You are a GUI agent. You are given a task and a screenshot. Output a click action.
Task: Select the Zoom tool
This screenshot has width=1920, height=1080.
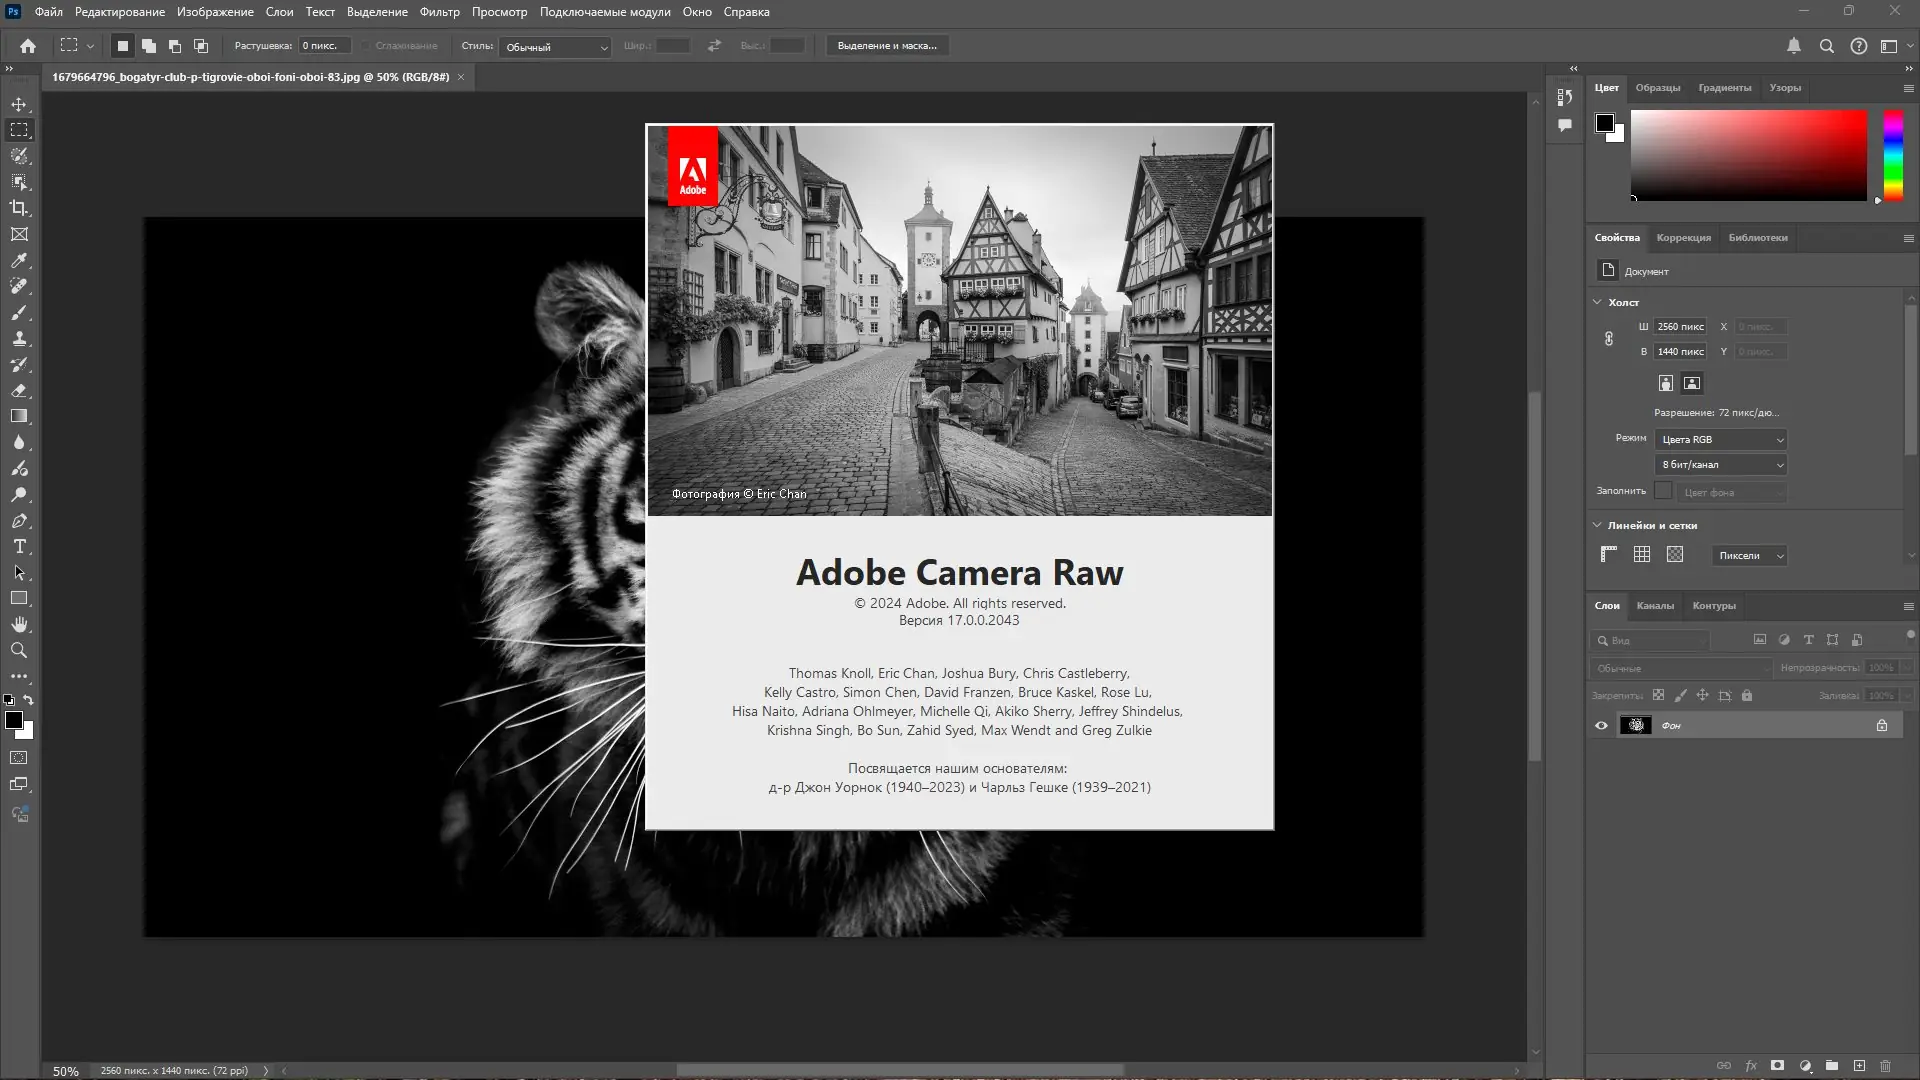(19, 650)
